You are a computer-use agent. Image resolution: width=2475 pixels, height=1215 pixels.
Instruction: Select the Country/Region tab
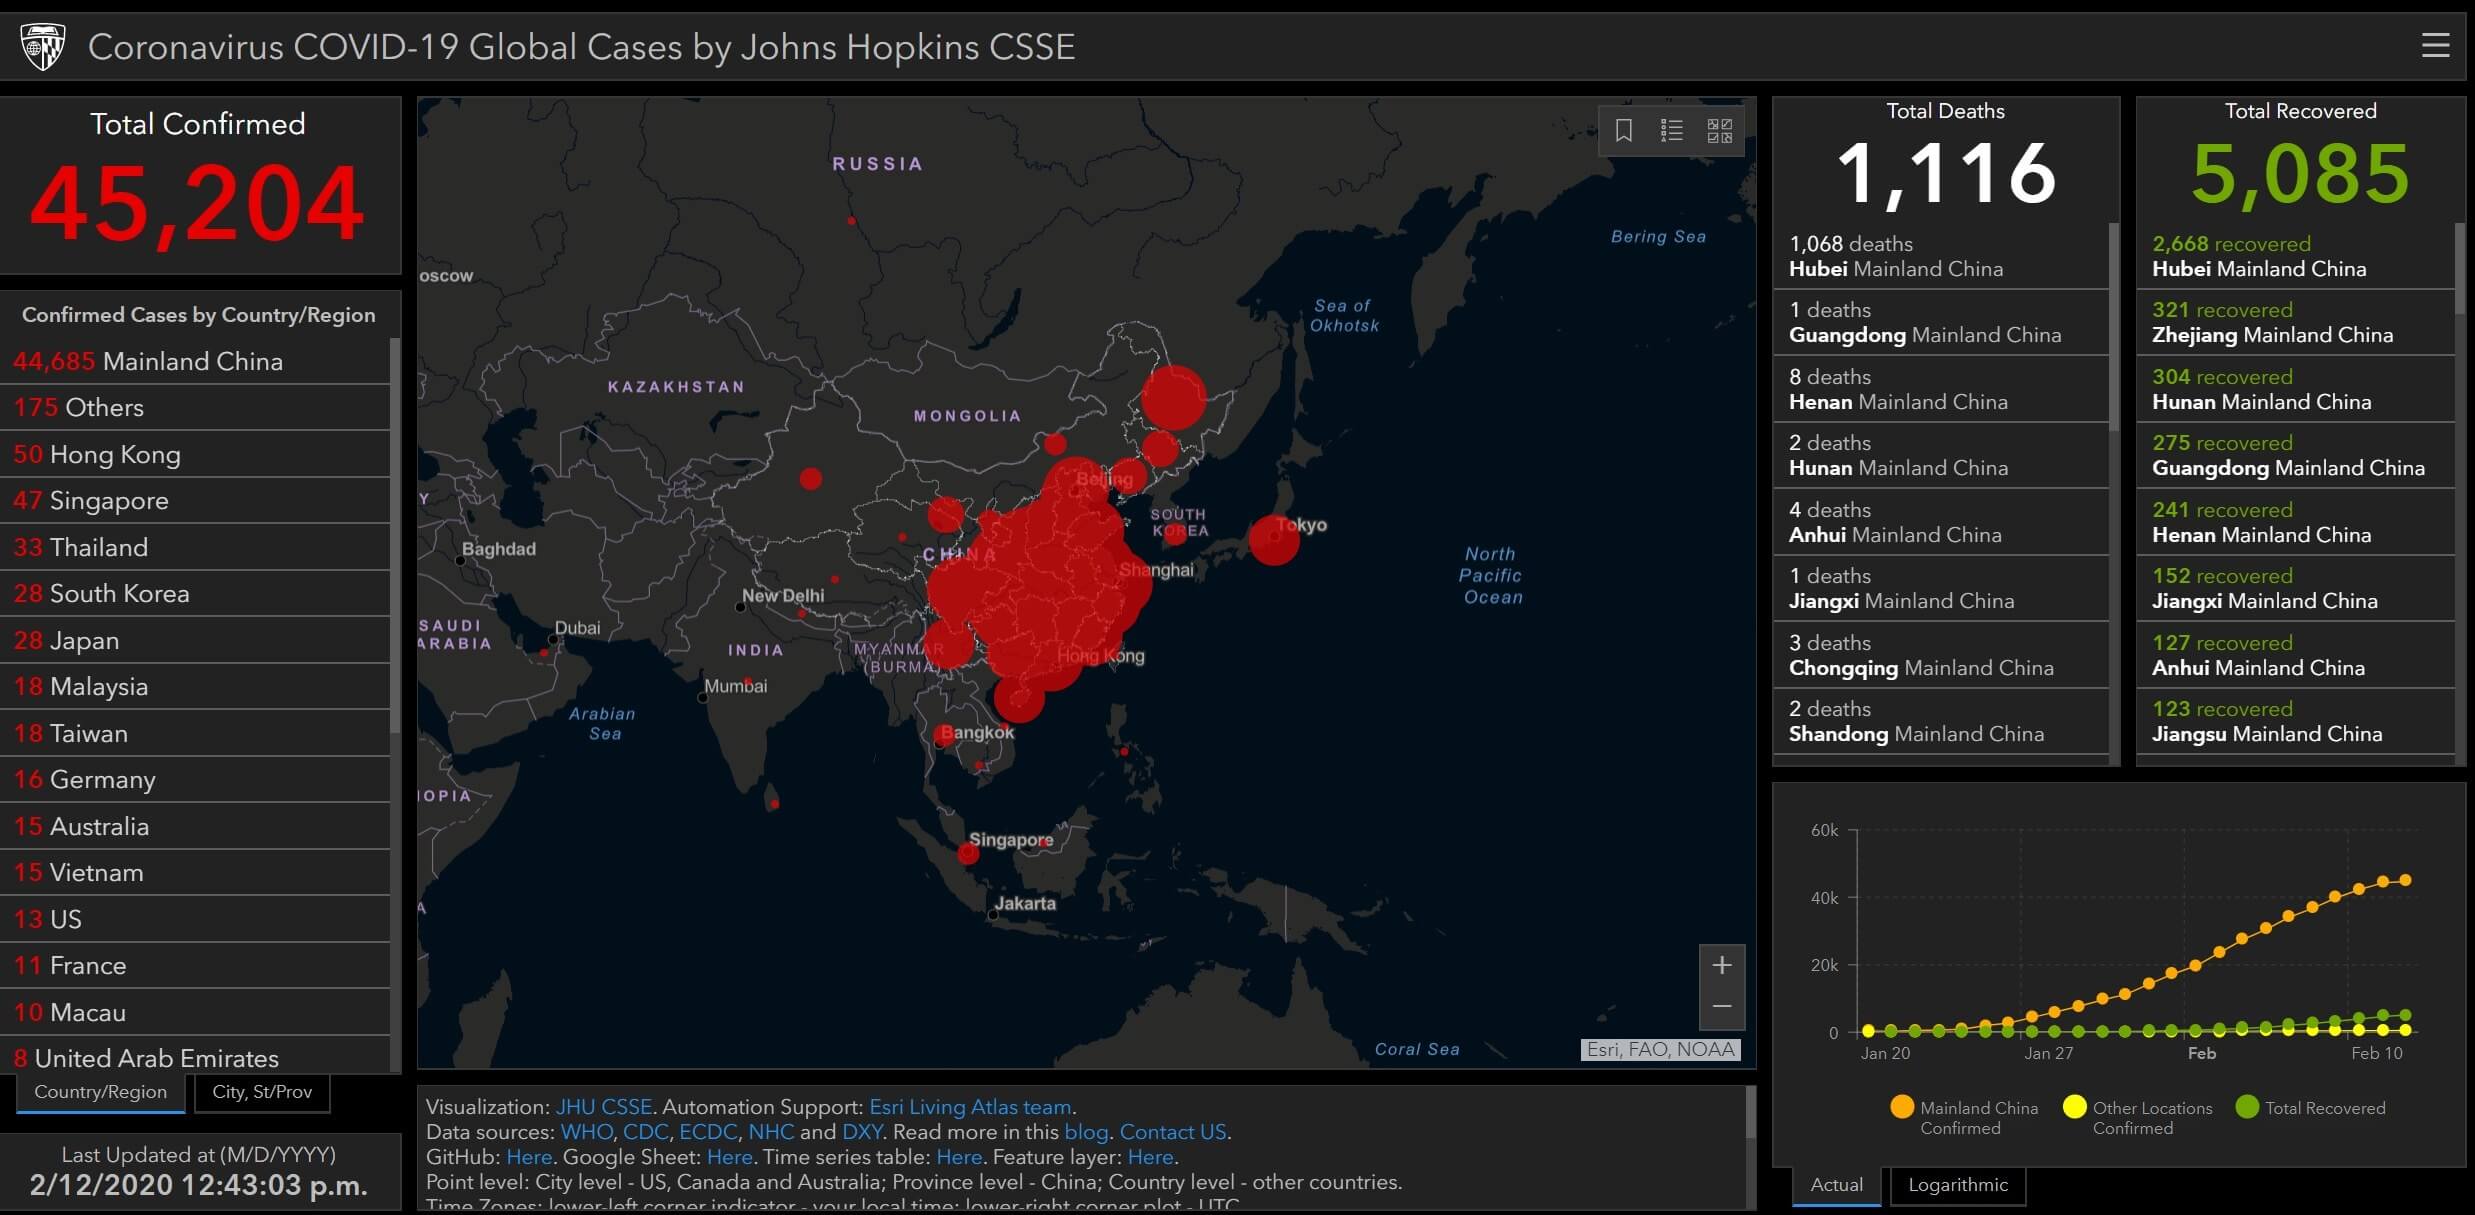[100, 1092]
